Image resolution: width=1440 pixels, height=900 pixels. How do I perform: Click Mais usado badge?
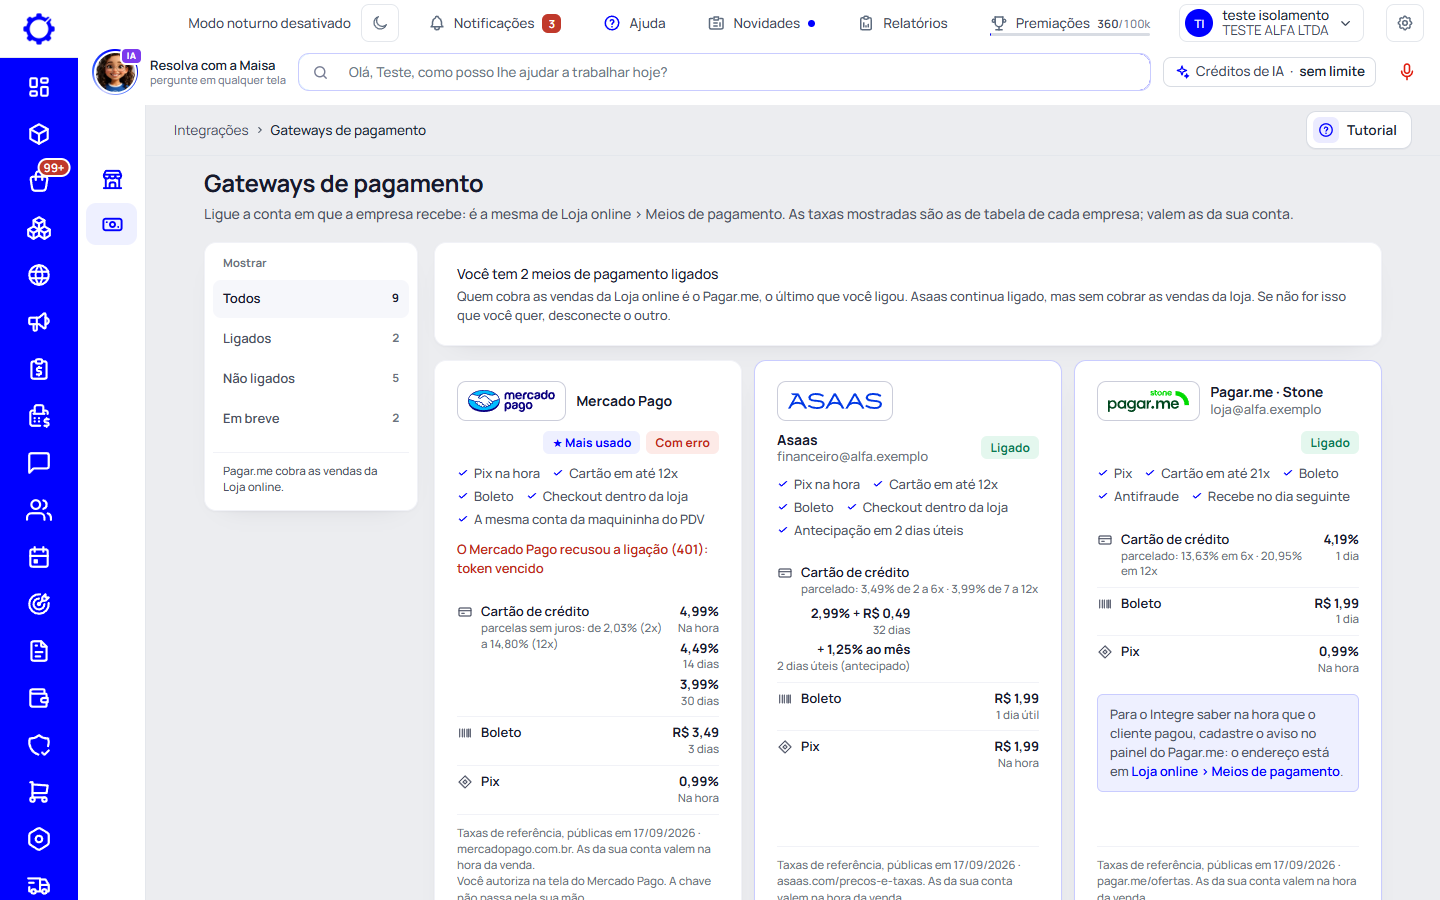(x=592, y=443)
